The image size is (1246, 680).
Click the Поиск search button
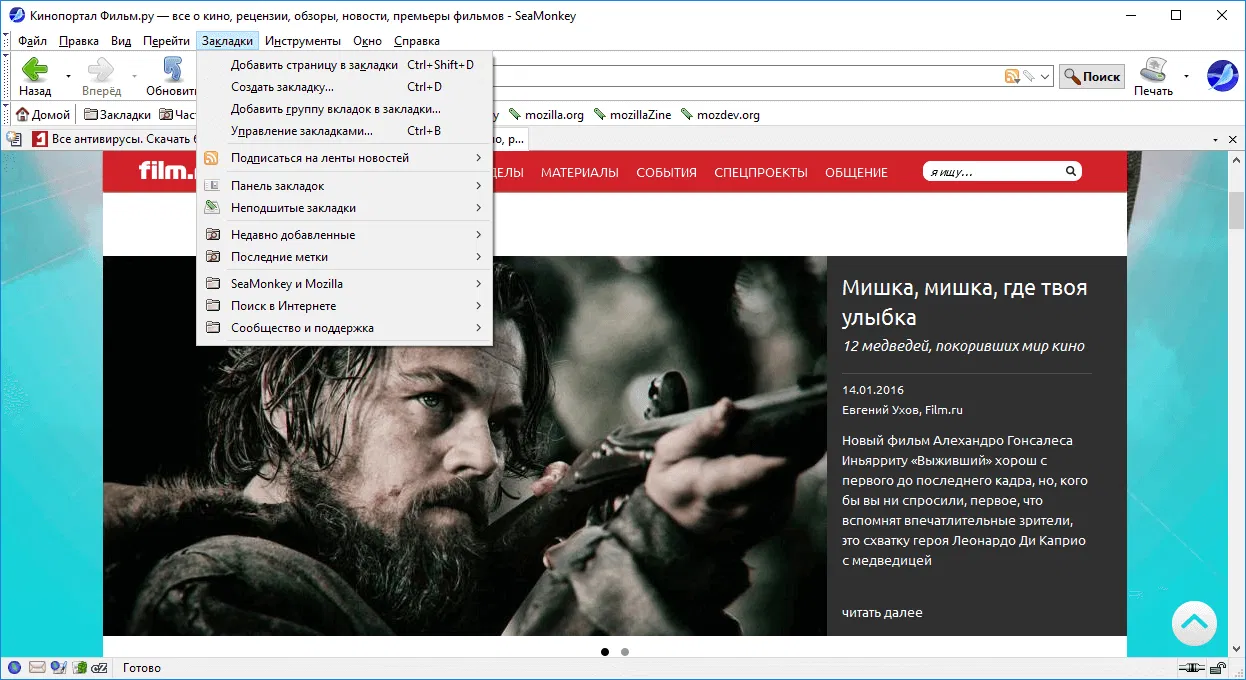click(x=1092, y=76)
